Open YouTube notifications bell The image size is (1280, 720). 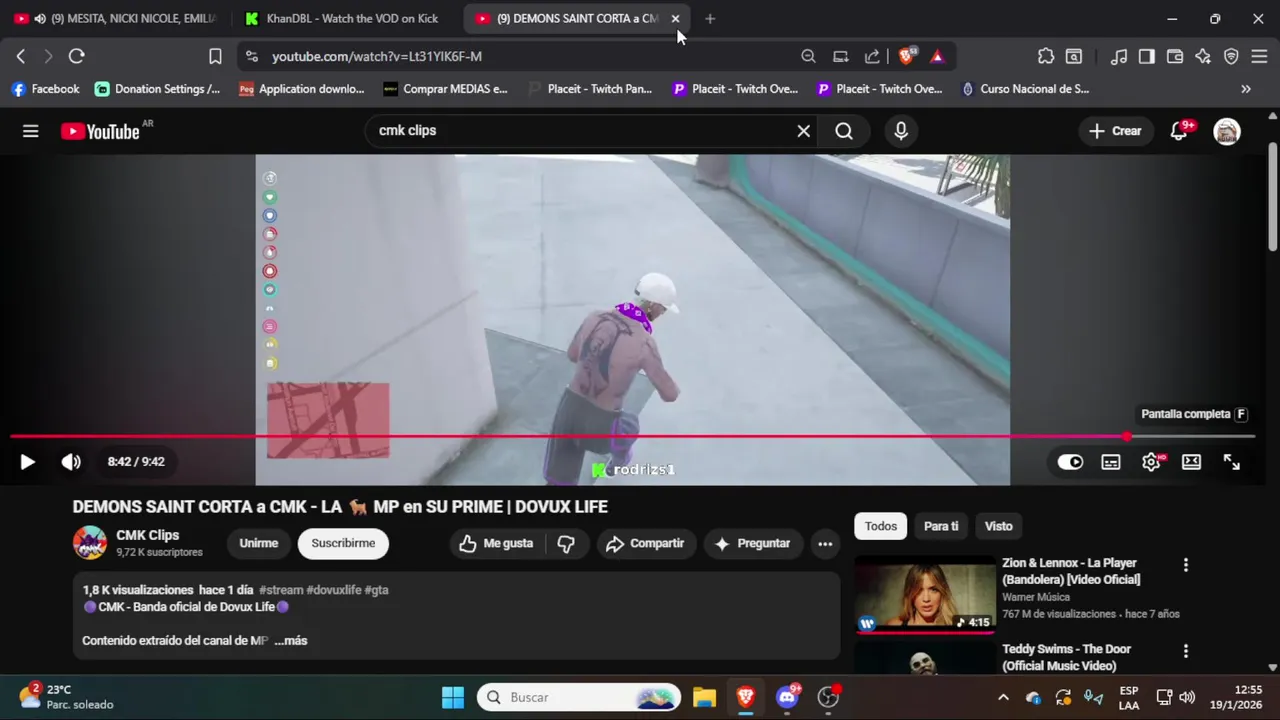coord(1179,131)
